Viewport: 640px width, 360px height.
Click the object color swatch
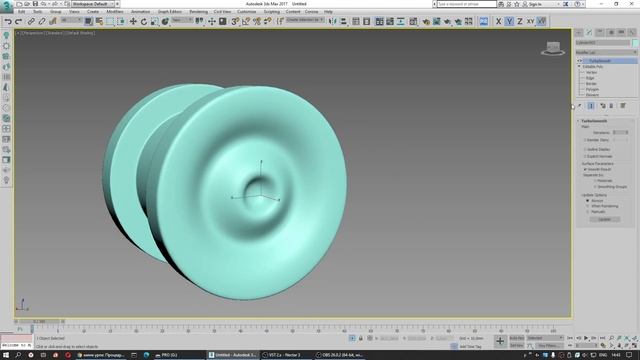pyautogui.click(x=635, y=43)
